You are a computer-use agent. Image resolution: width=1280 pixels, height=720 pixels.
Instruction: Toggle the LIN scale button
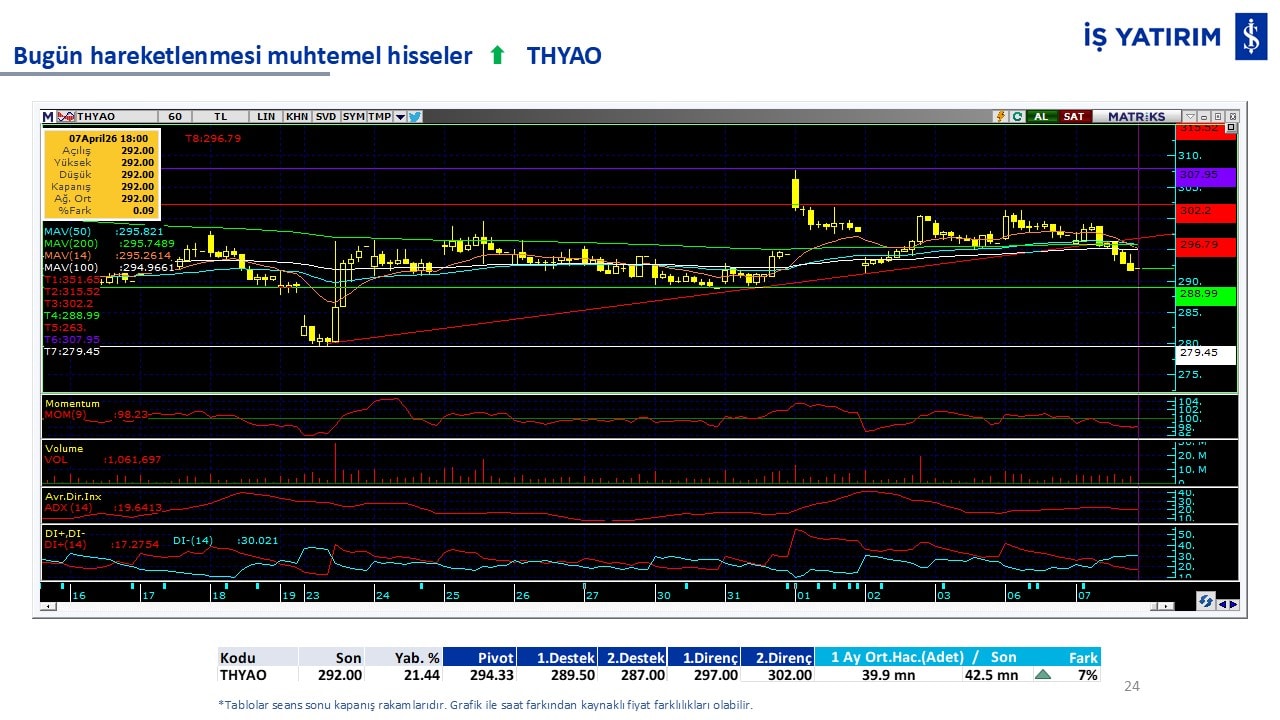point(266,117)
